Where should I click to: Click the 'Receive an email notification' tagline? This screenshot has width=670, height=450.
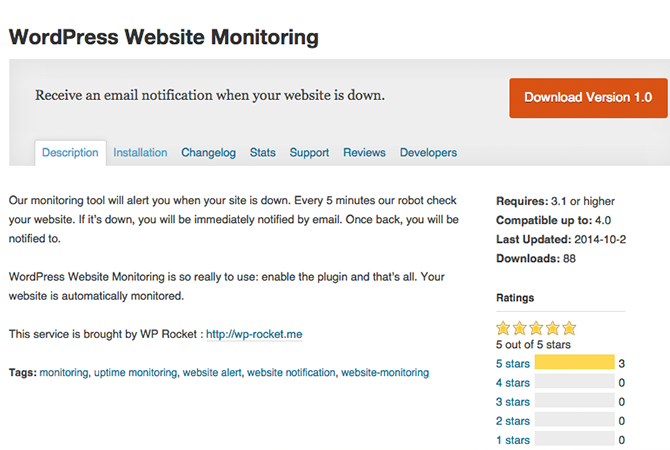pyautogui.click(x=210, y=95)
